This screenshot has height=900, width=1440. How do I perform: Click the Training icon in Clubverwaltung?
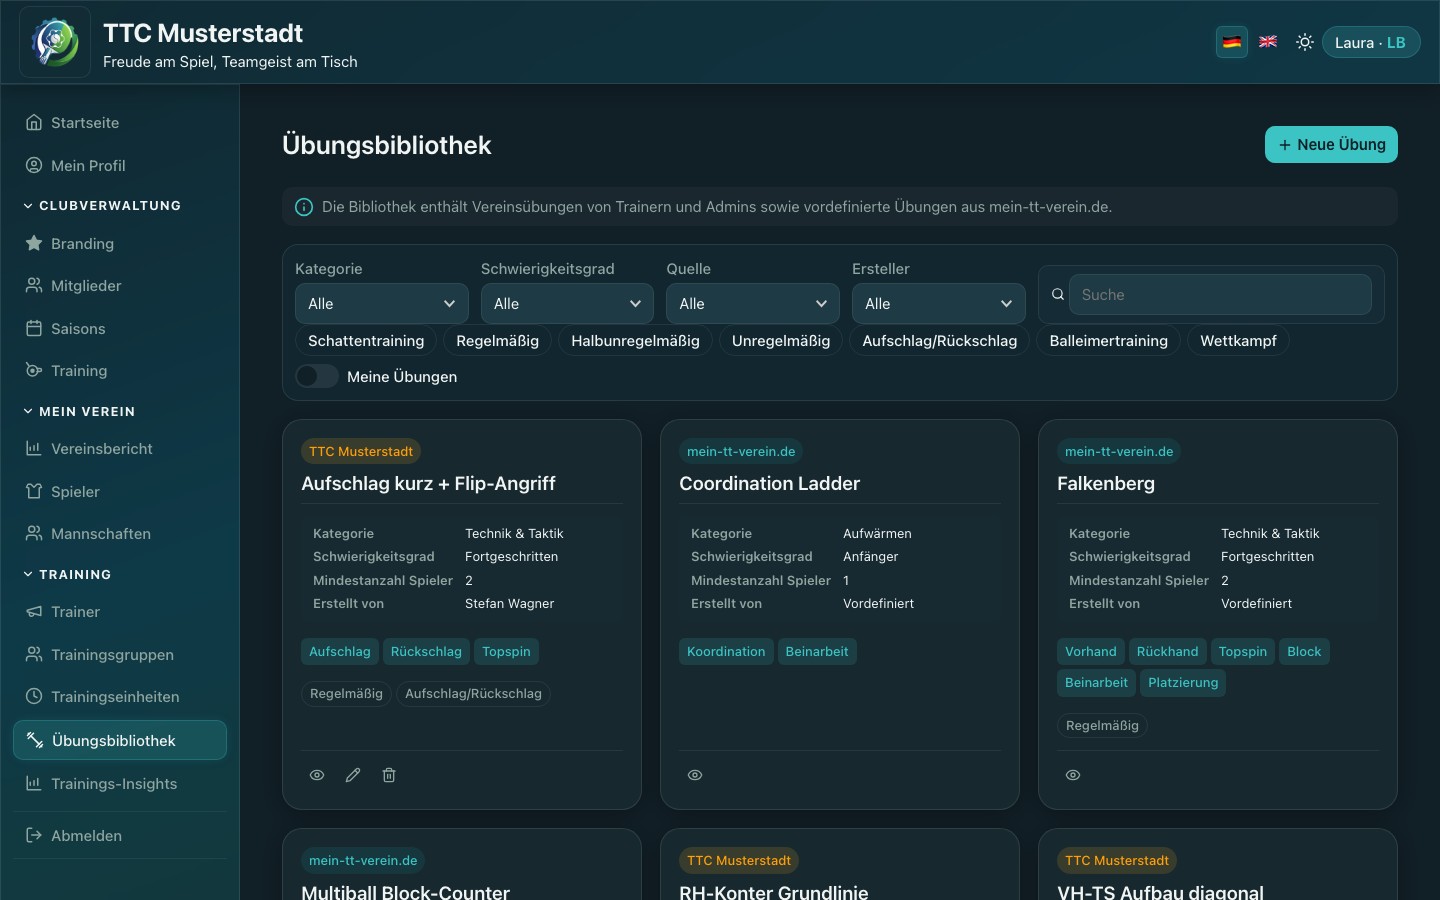coord(34,371)
